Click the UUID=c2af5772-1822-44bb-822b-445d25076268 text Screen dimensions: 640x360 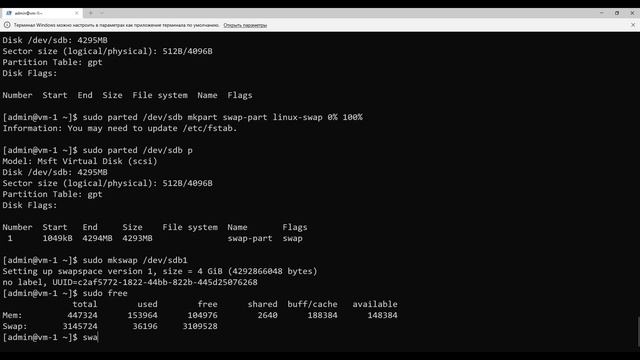tap(155, 282)
